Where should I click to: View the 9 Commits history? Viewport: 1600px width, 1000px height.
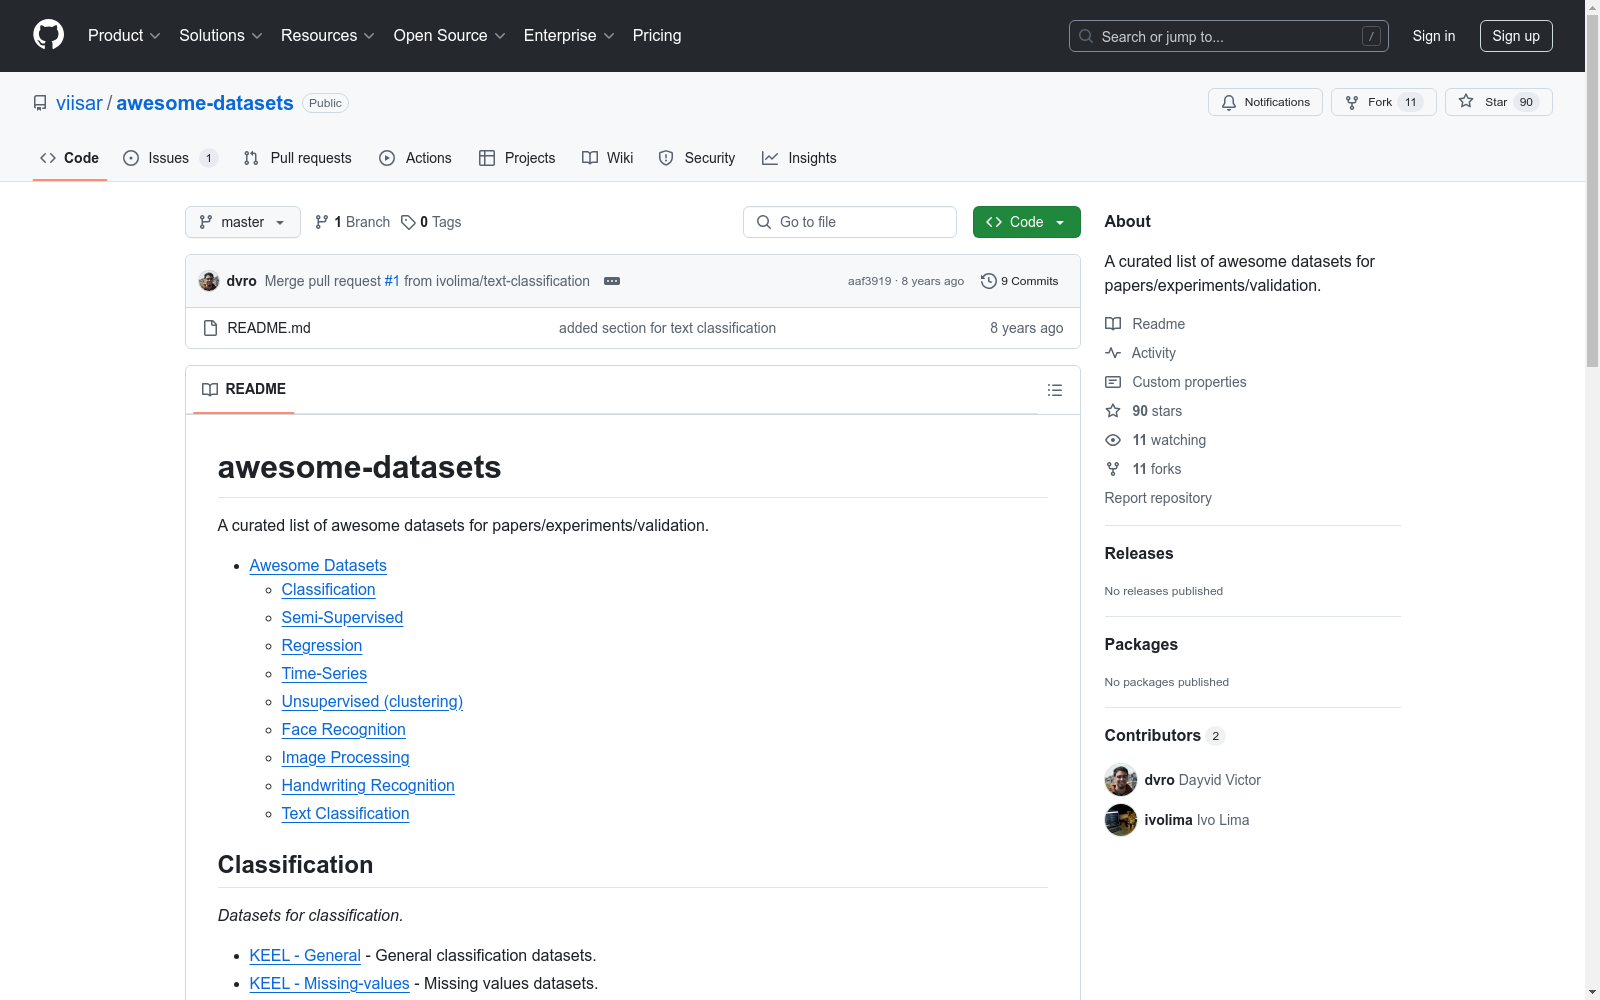point(1020,281)
